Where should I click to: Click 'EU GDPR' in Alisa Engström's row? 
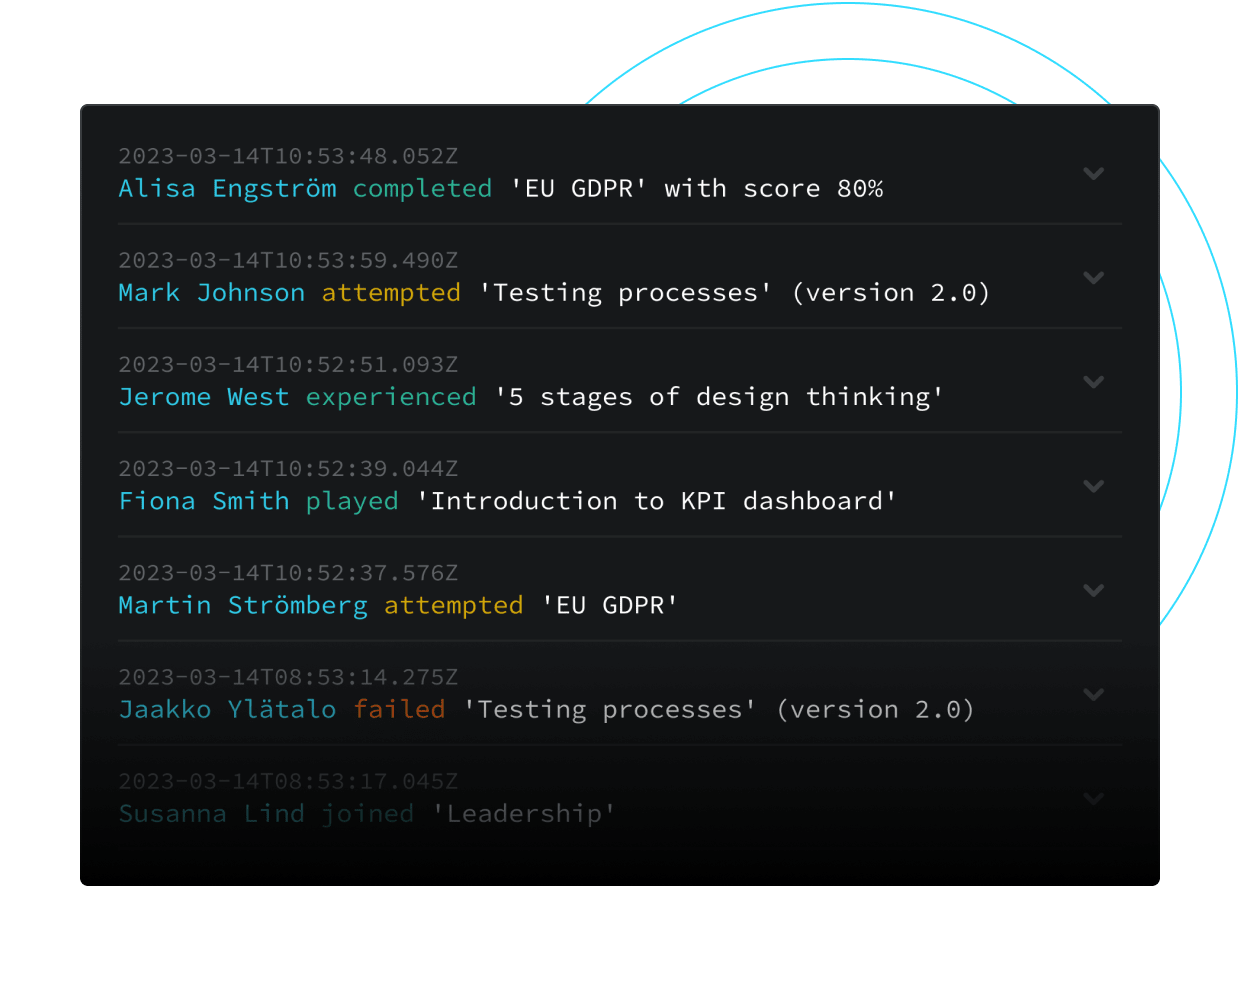[x=578, y=189]
